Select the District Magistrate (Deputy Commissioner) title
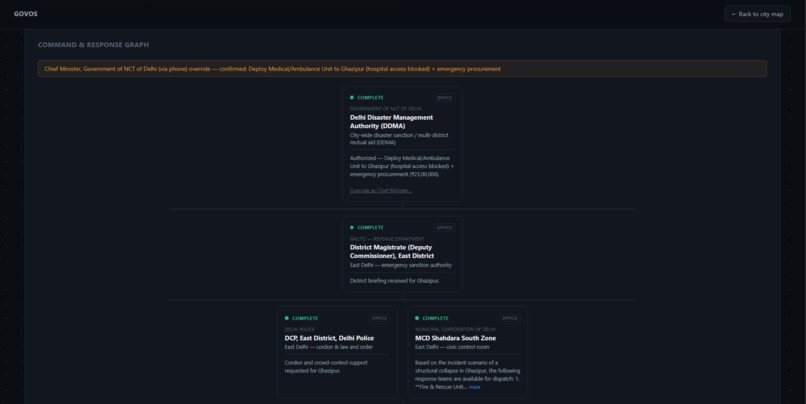 point(392,251)
